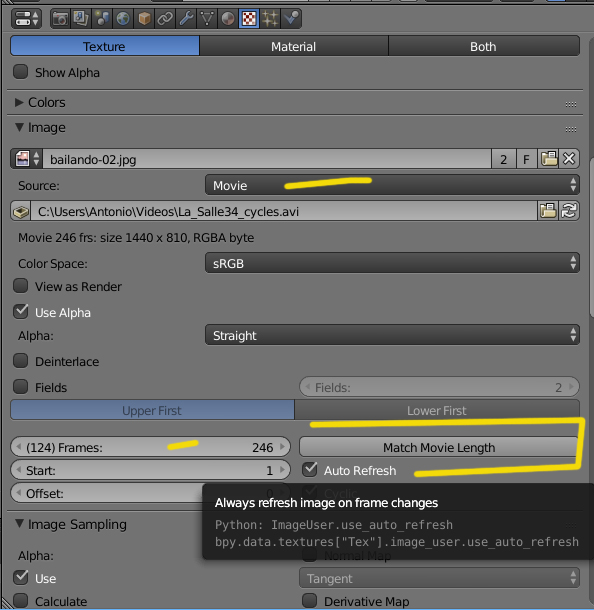The width and height of the screenshot is (594, 610).
Task: Open the editor type selector icon
Action: point(26,18)
